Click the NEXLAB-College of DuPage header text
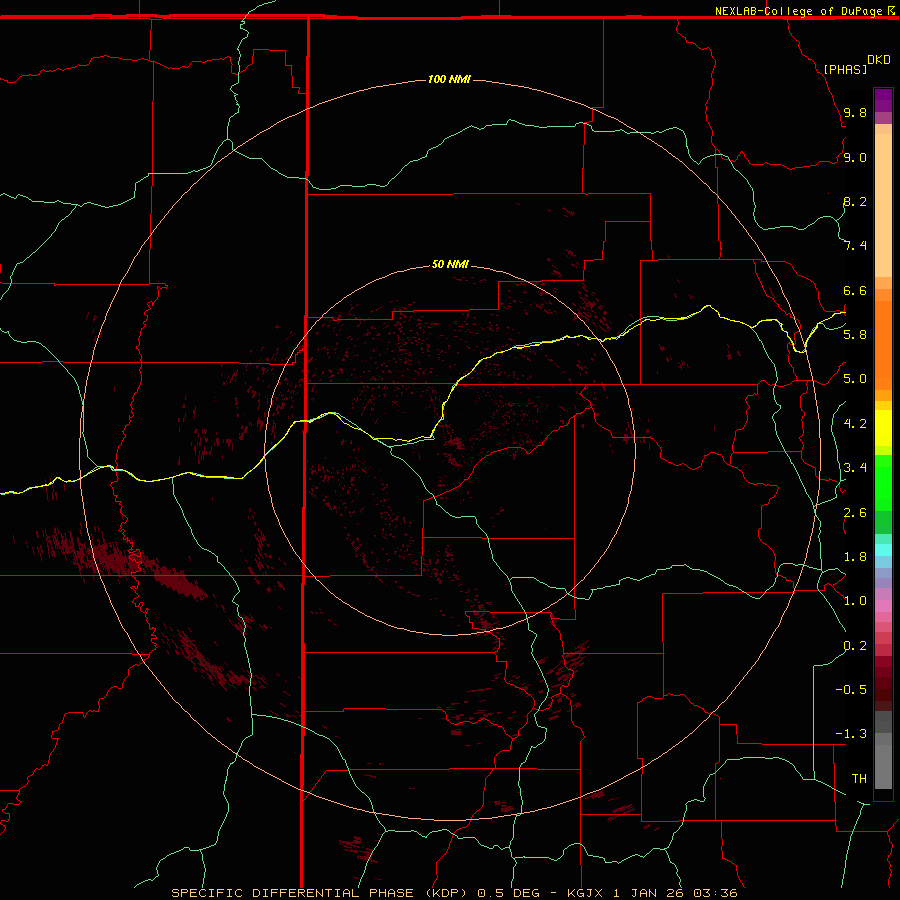The height and width of the screenshot is (900, 900). 798,11
